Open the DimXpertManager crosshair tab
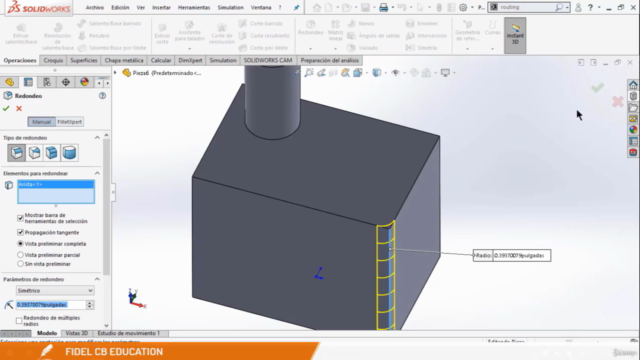Image resolution: width=640 pixels, height=360 pixels. coord(66,82)
